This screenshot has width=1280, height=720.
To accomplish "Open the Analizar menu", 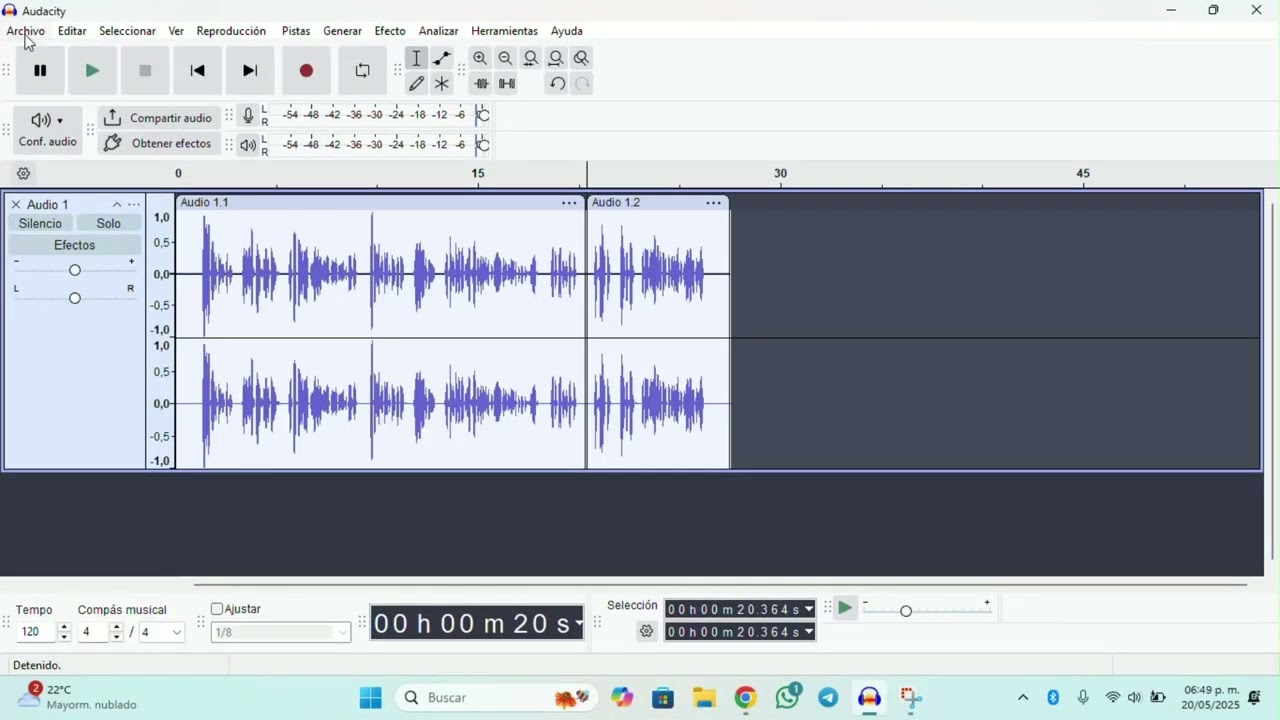I will coord(438,31).
